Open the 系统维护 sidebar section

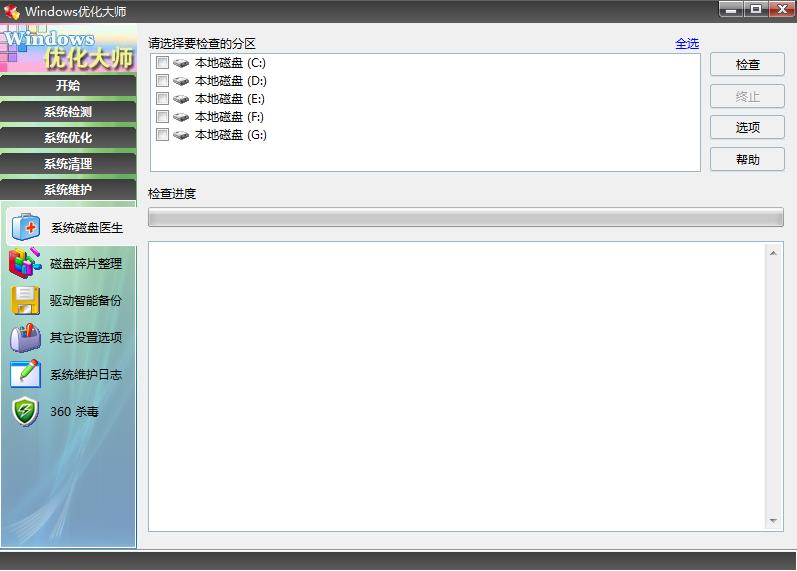click(x=68, y=190)
